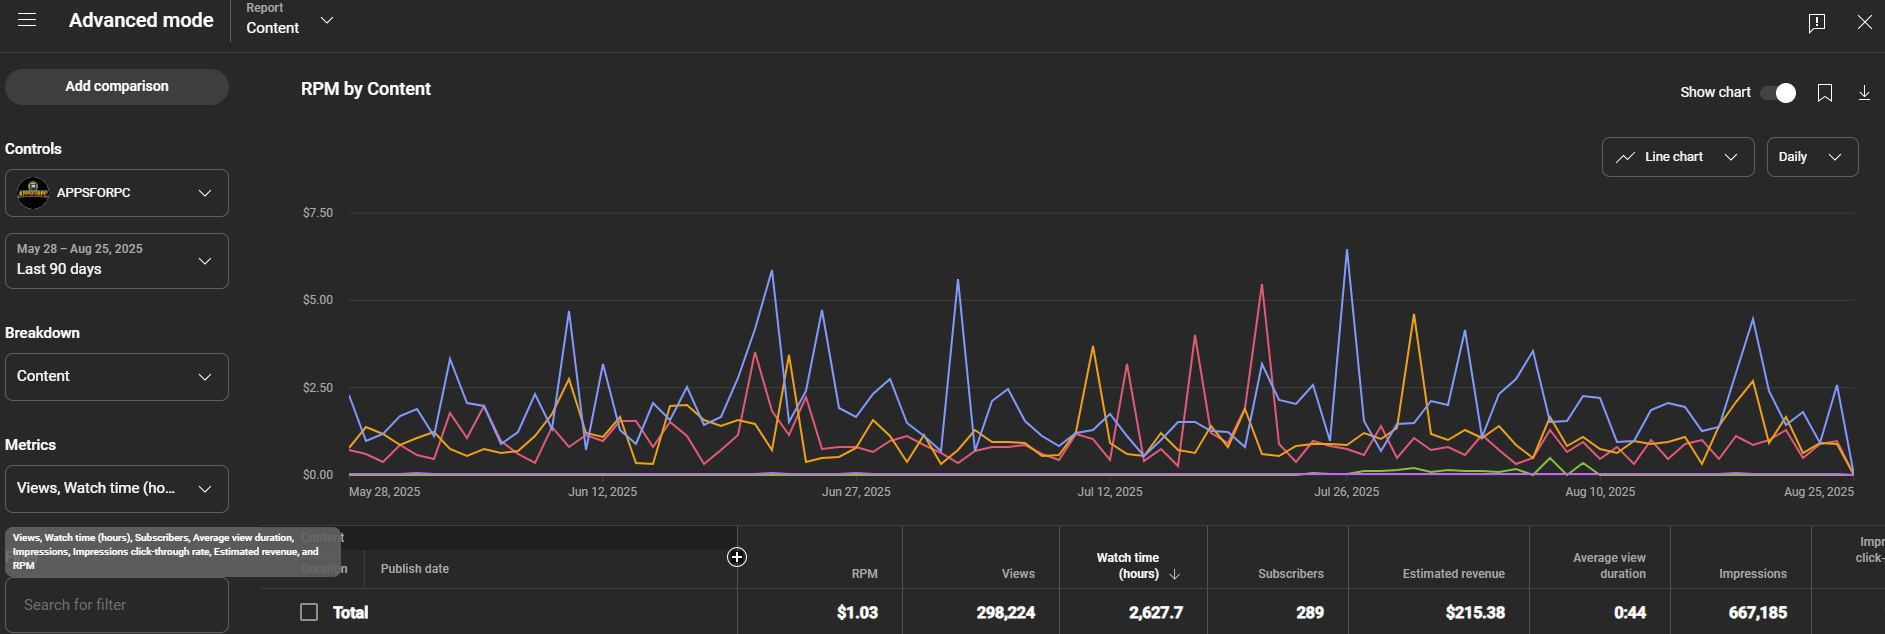Click the average view duration 0:44
The width and height of the screenshot is (1885, 634).
point(1630,613)
